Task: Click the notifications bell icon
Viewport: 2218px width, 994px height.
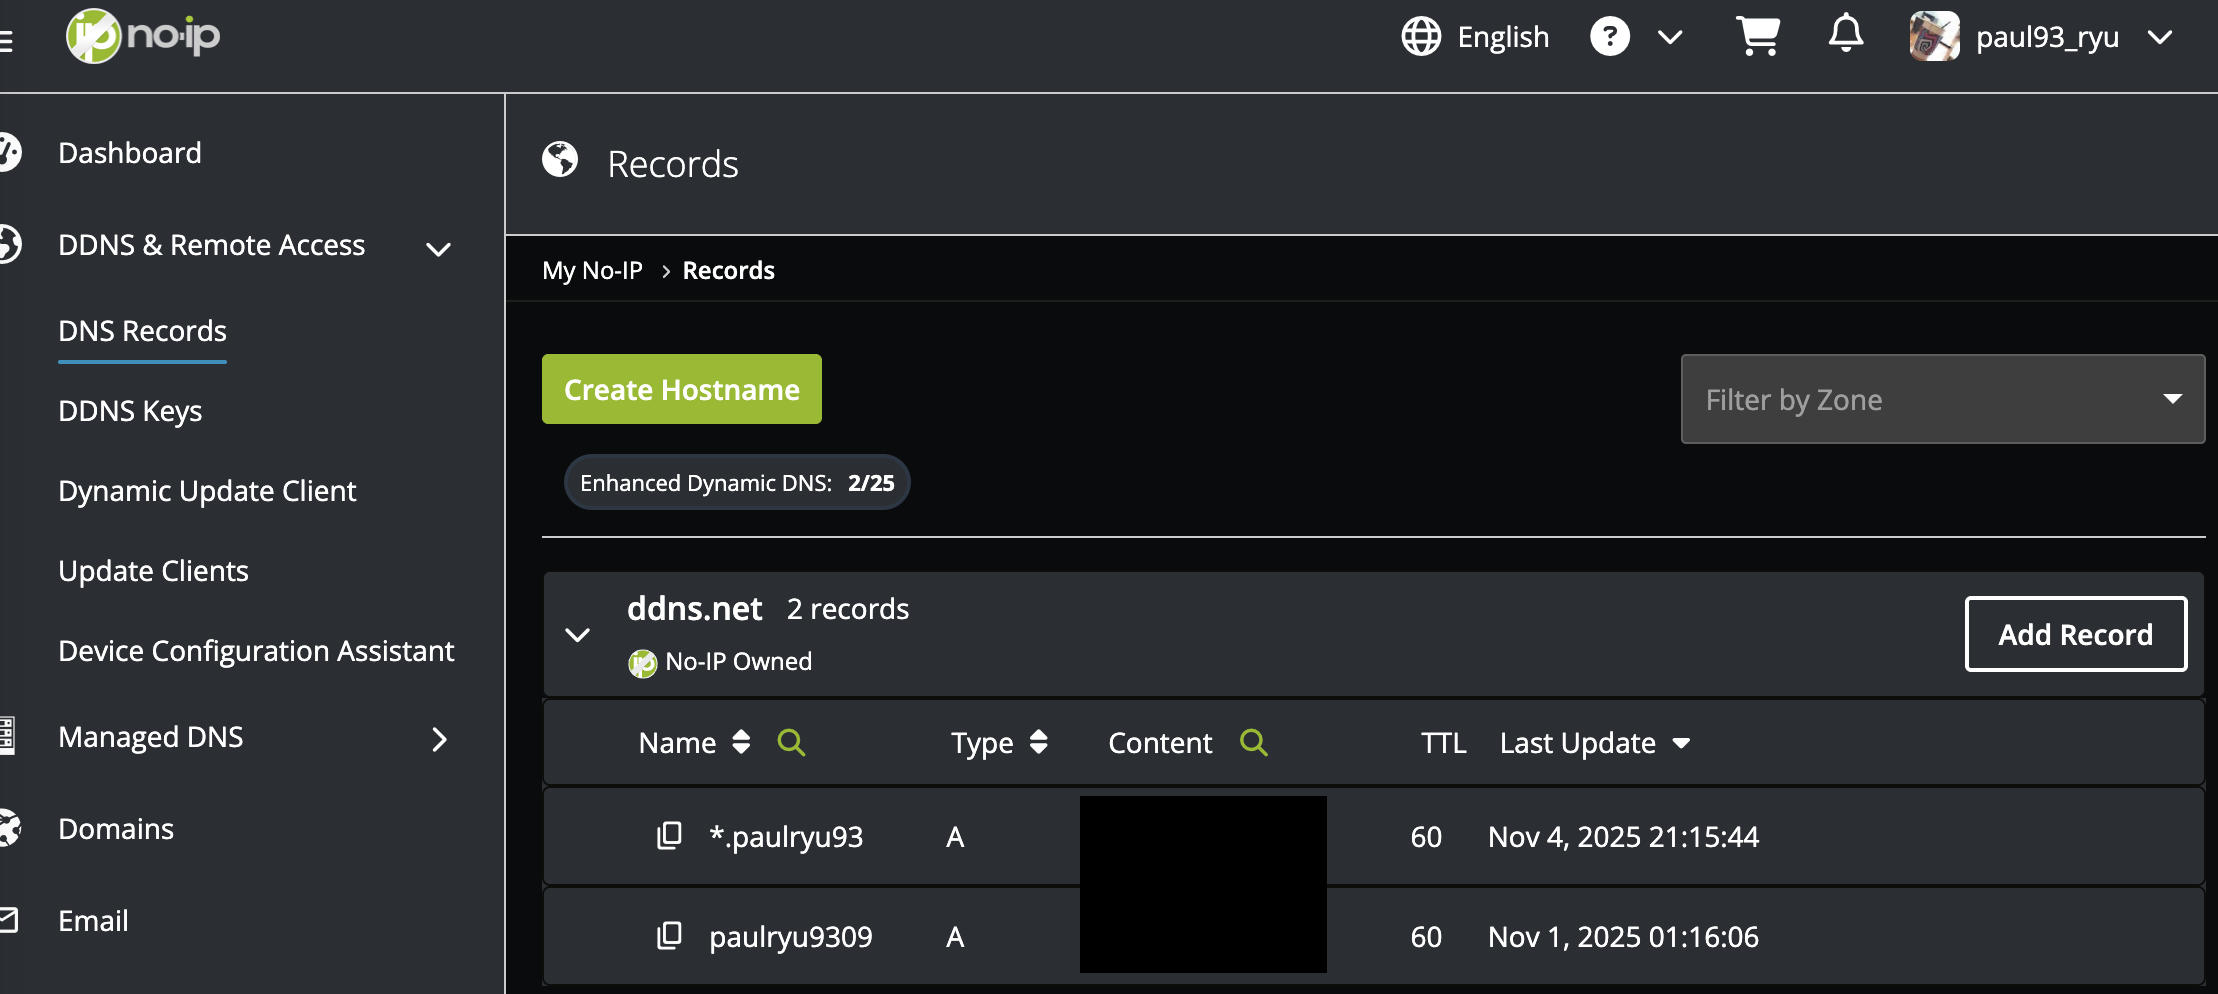Action: [1845, 35]
